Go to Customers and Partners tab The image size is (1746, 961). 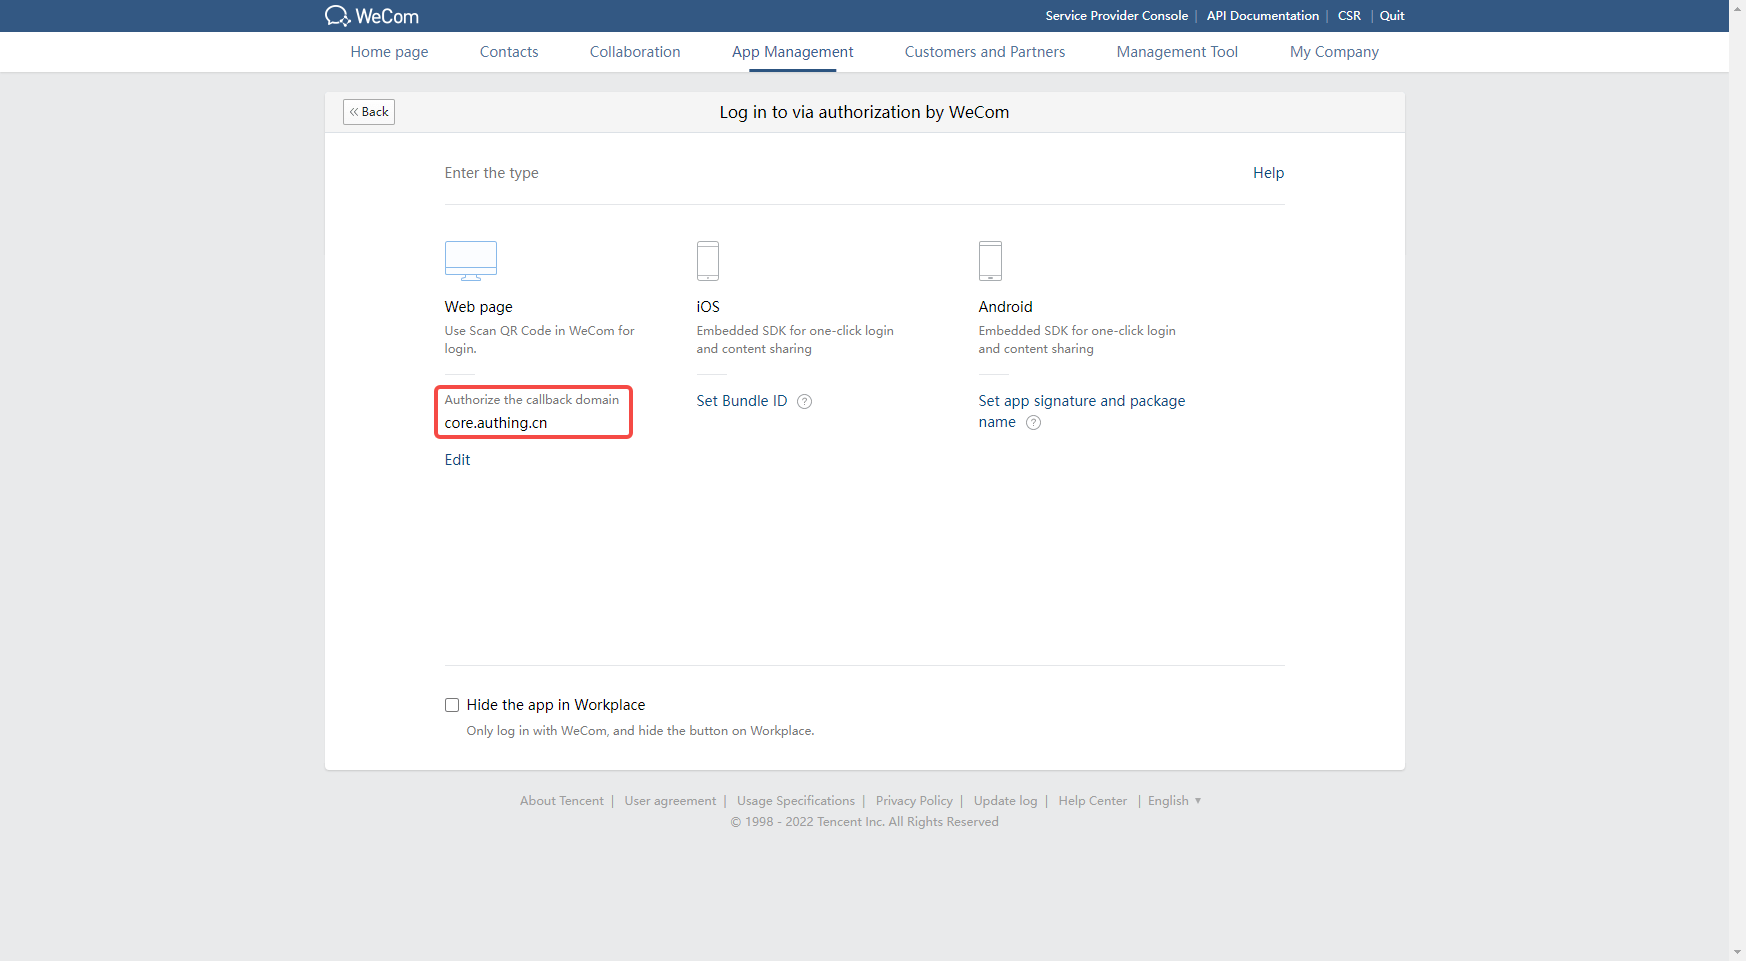[x=984, y=52]
